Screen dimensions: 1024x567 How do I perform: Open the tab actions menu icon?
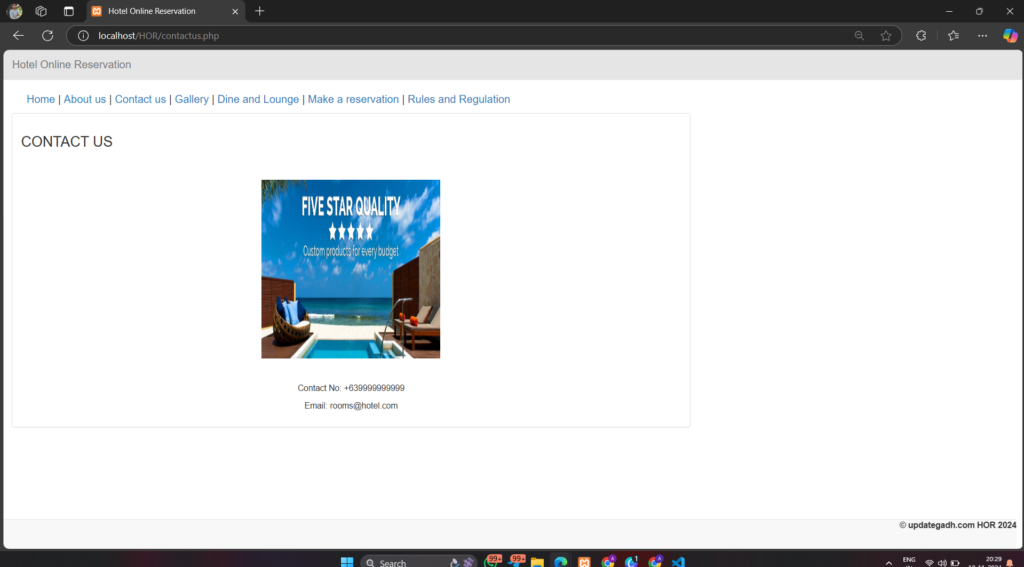coord(69,11)
